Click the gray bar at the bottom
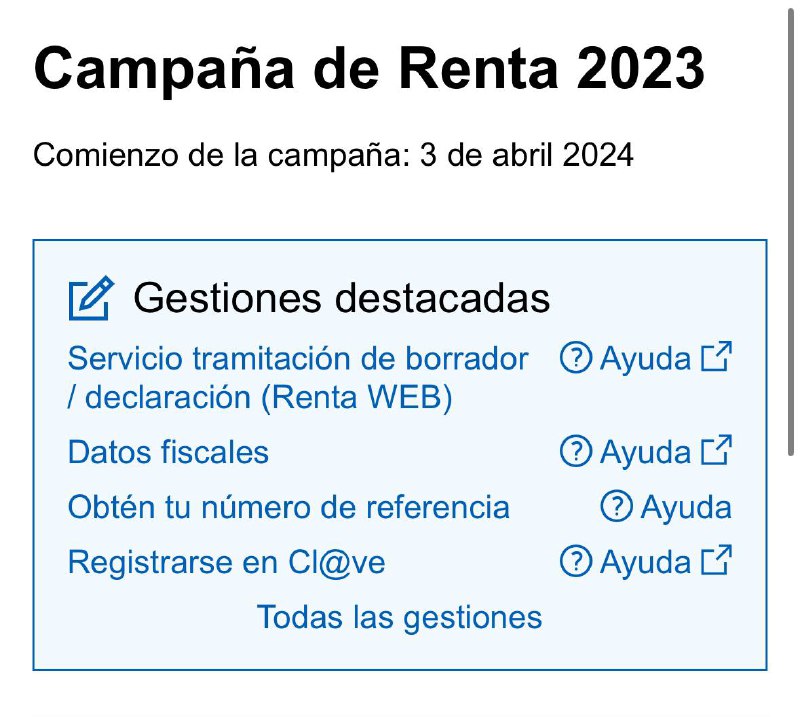The image size is (800, 717). pos(400,712)
